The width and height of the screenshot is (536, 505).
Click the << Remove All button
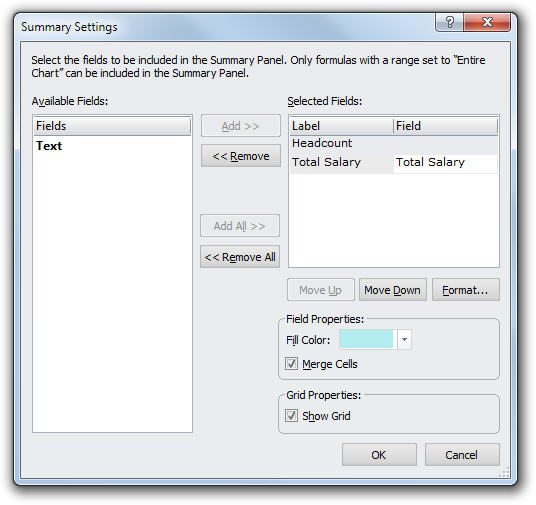click(x=240, y=256)
